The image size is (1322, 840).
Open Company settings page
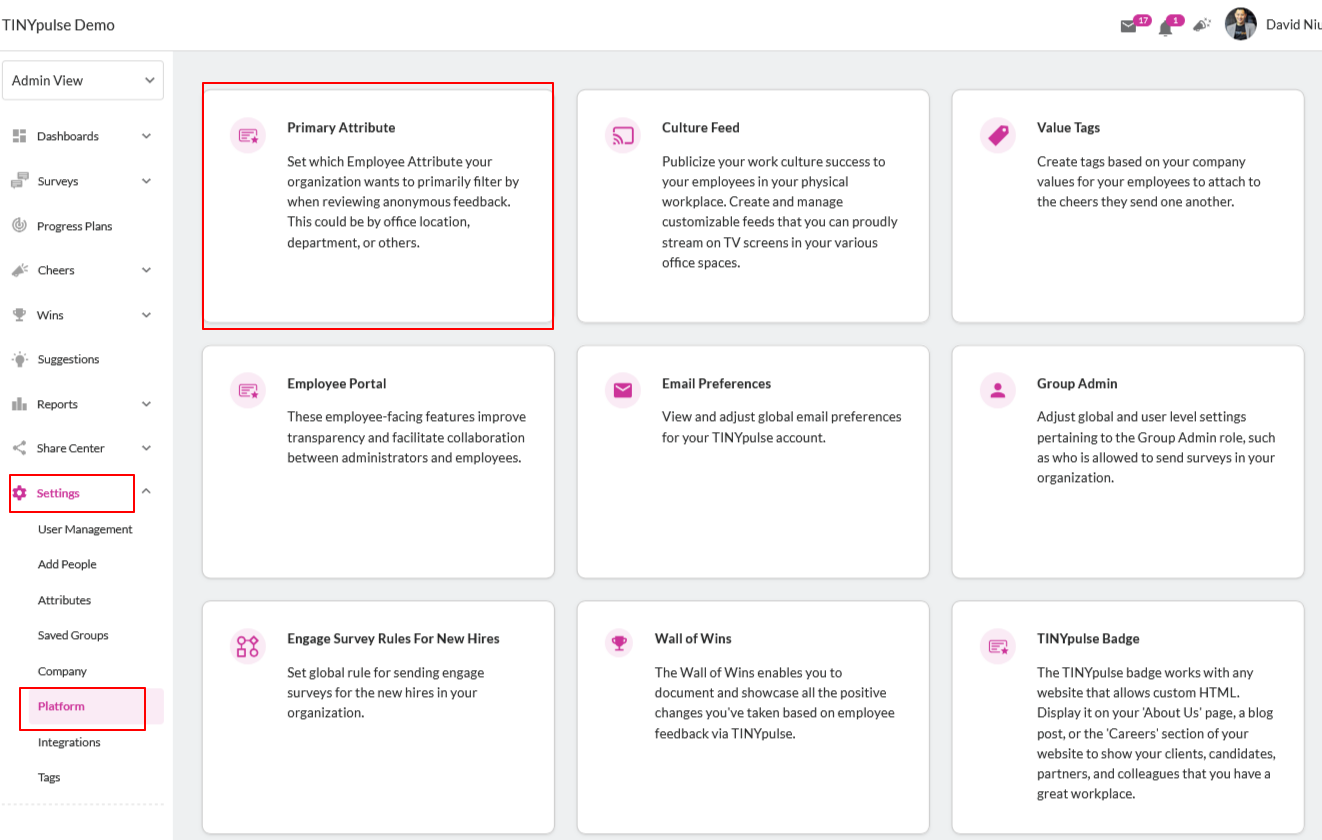point(62,671)
